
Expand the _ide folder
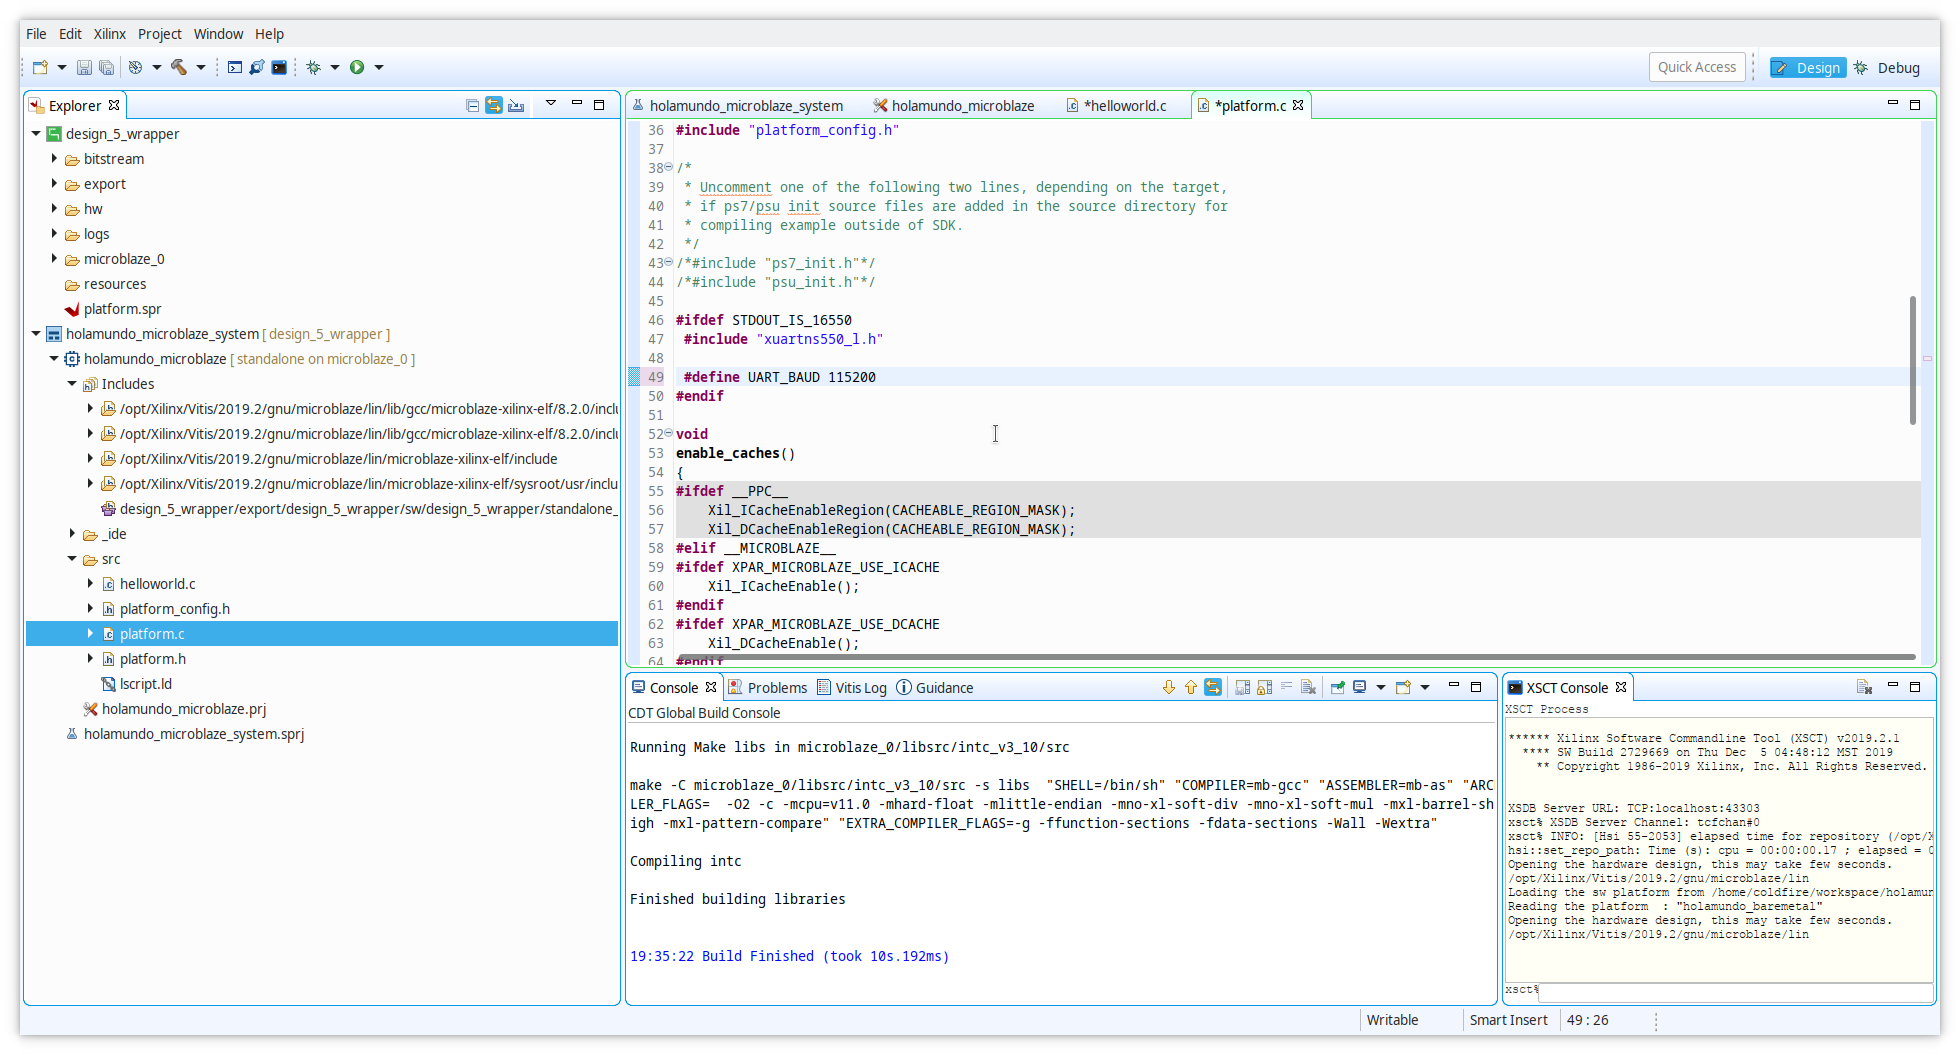[x=72, y=534]
